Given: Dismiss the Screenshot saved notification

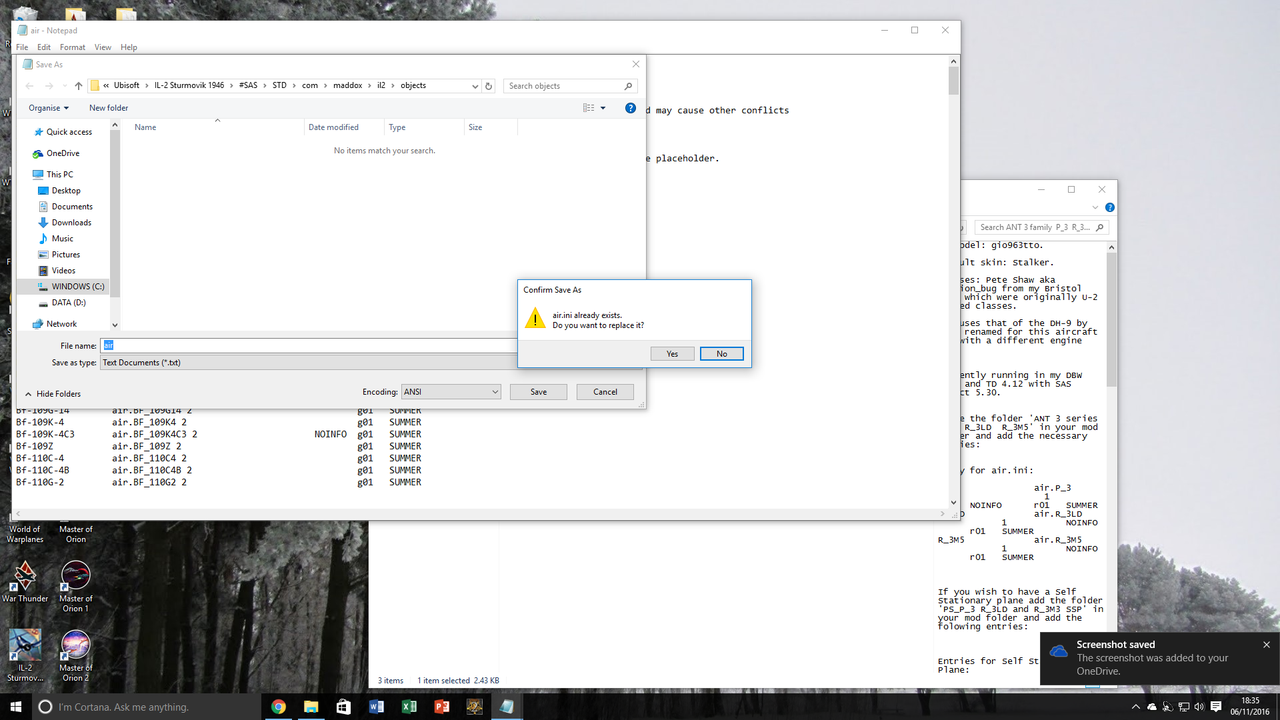Looking at the screenshot, I should [1266, 645].
